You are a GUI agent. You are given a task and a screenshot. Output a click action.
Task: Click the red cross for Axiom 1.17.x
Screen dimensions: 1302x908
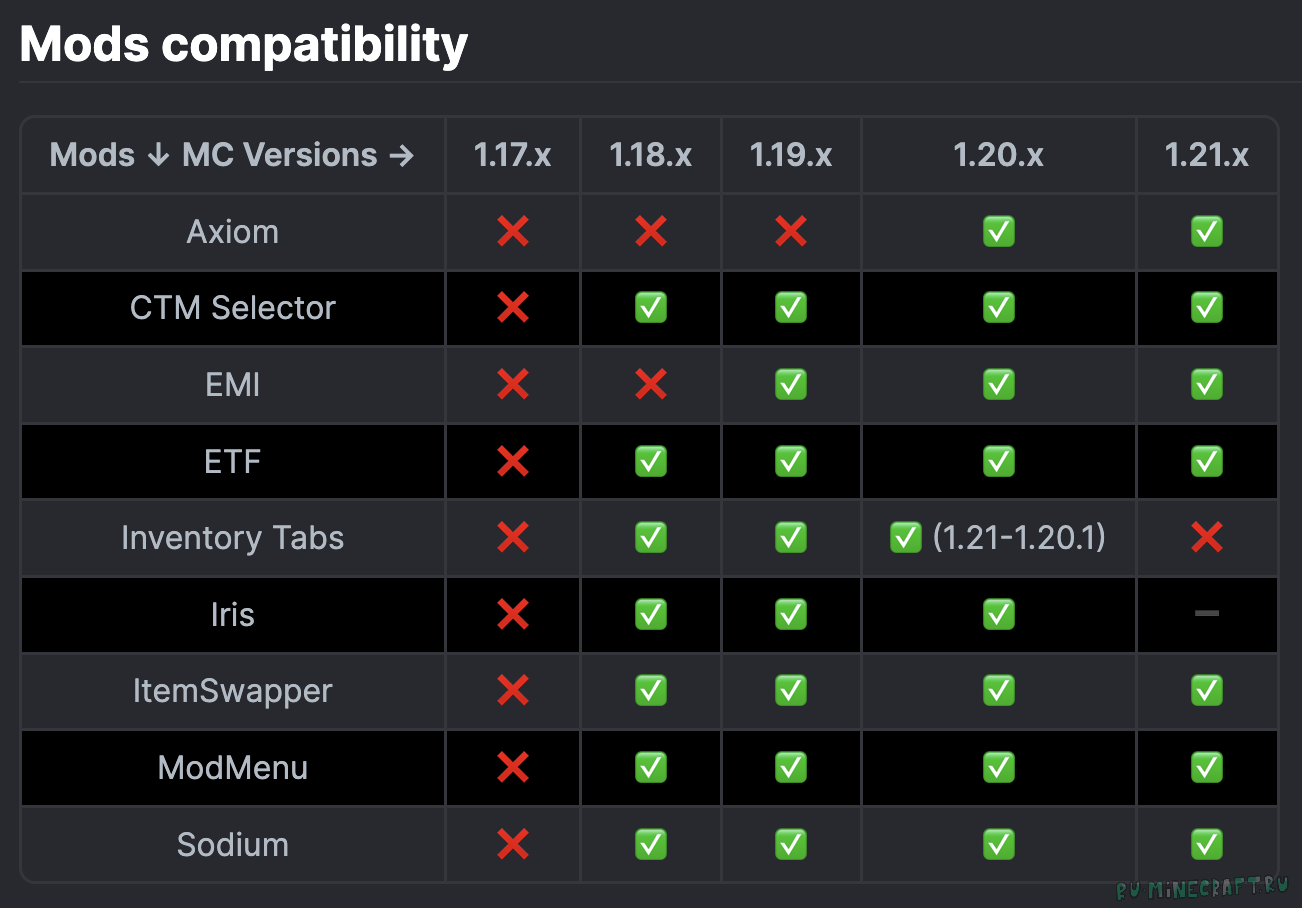point(513,232)
